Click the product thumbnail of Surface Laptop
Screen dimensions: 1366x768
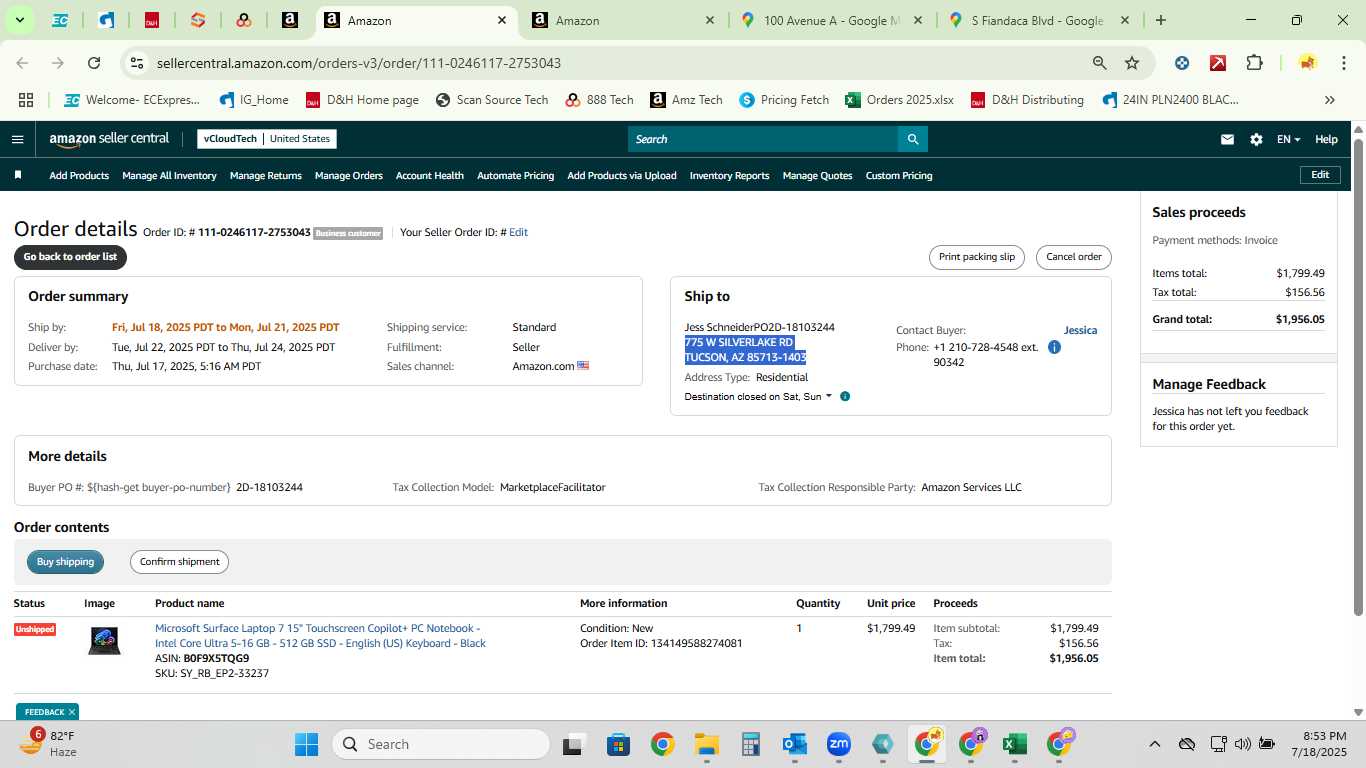click(x=104, y=641)
